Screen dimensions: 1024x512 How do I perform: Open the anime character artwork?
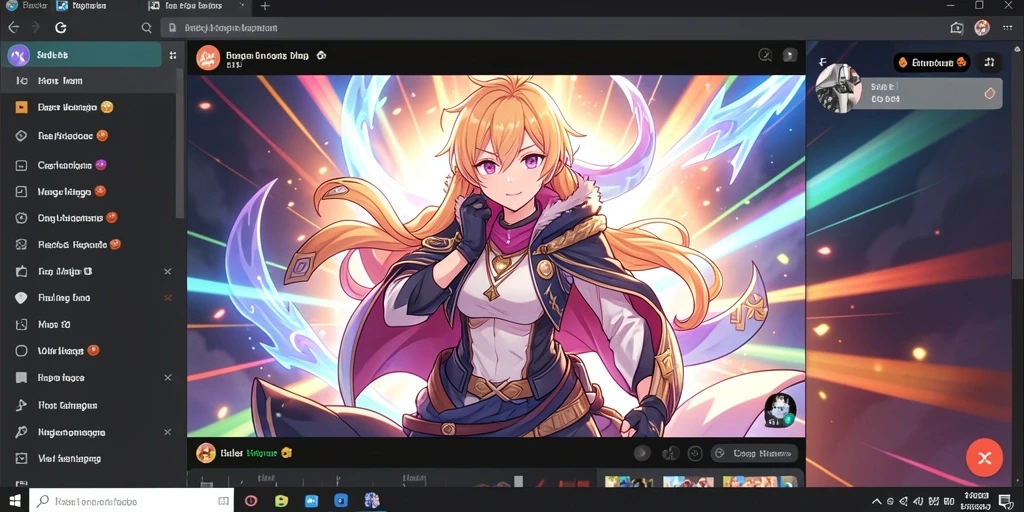(x=496, y=255)
